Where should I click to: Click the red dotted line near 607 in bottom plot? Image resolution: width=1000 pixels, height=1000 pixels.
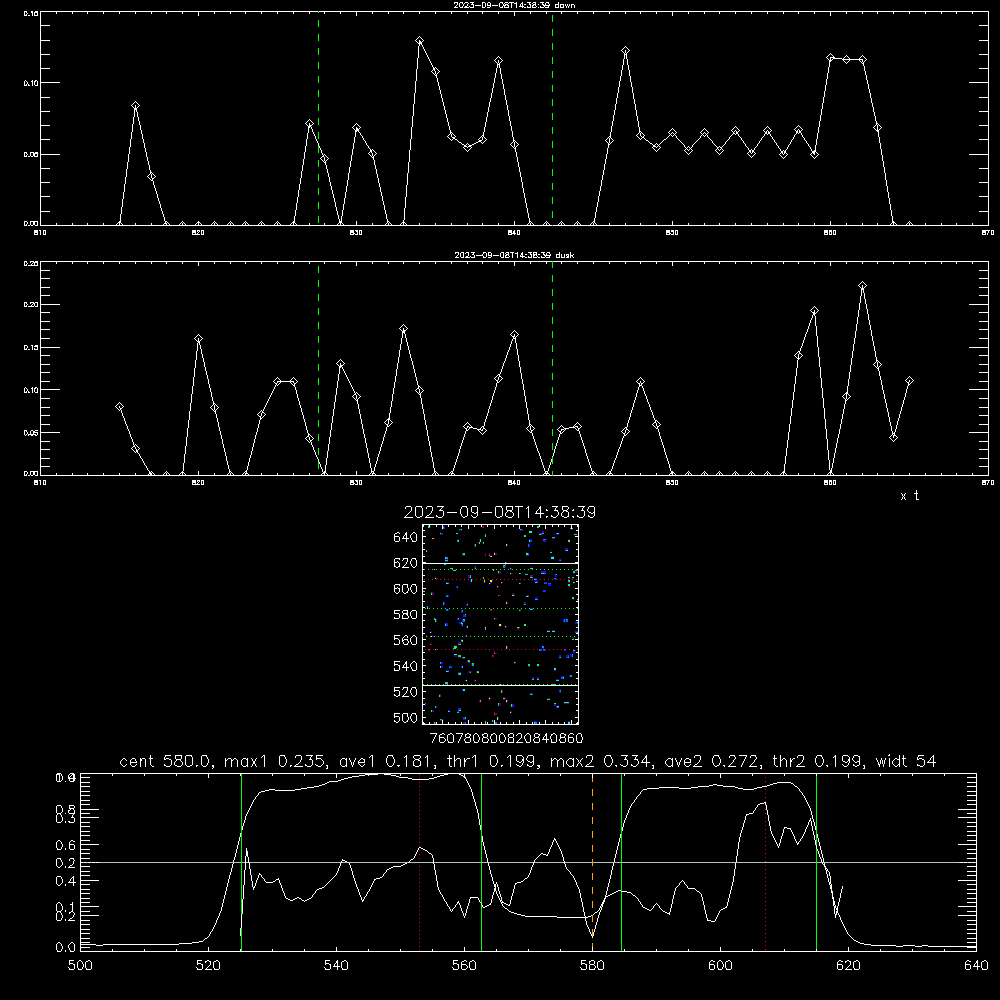(x=765, y=861)
